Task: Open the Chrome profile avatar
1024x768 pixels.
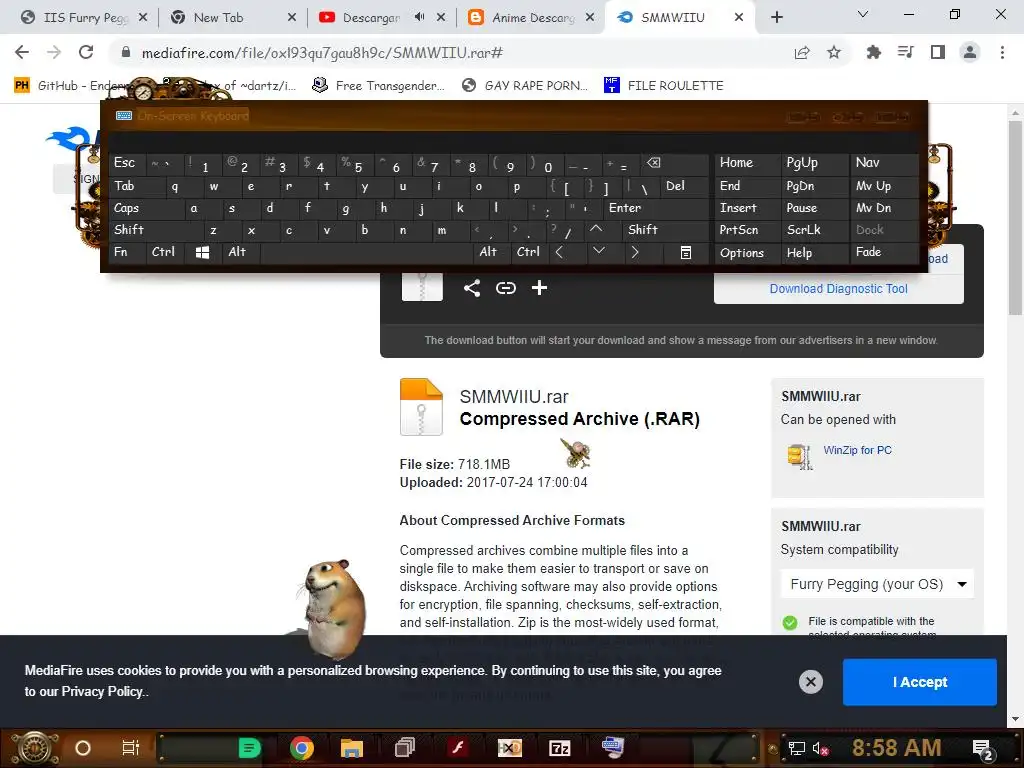Action: point(970,52)
